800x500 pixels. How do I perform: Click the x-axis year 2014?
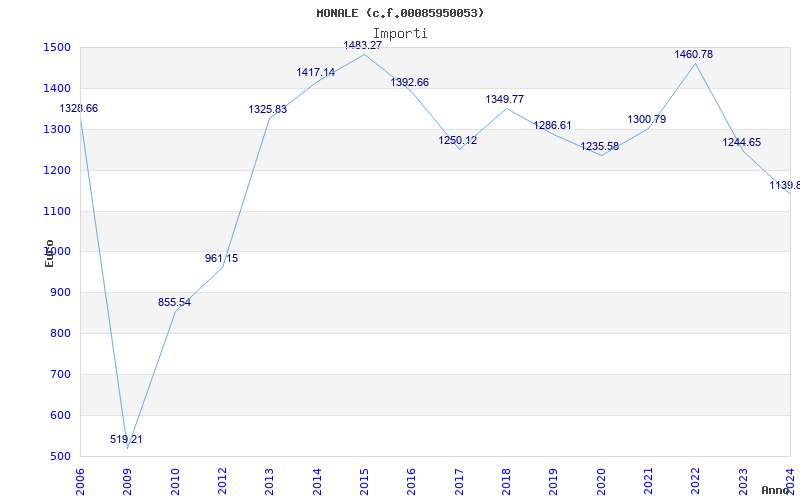pos(317,482)
